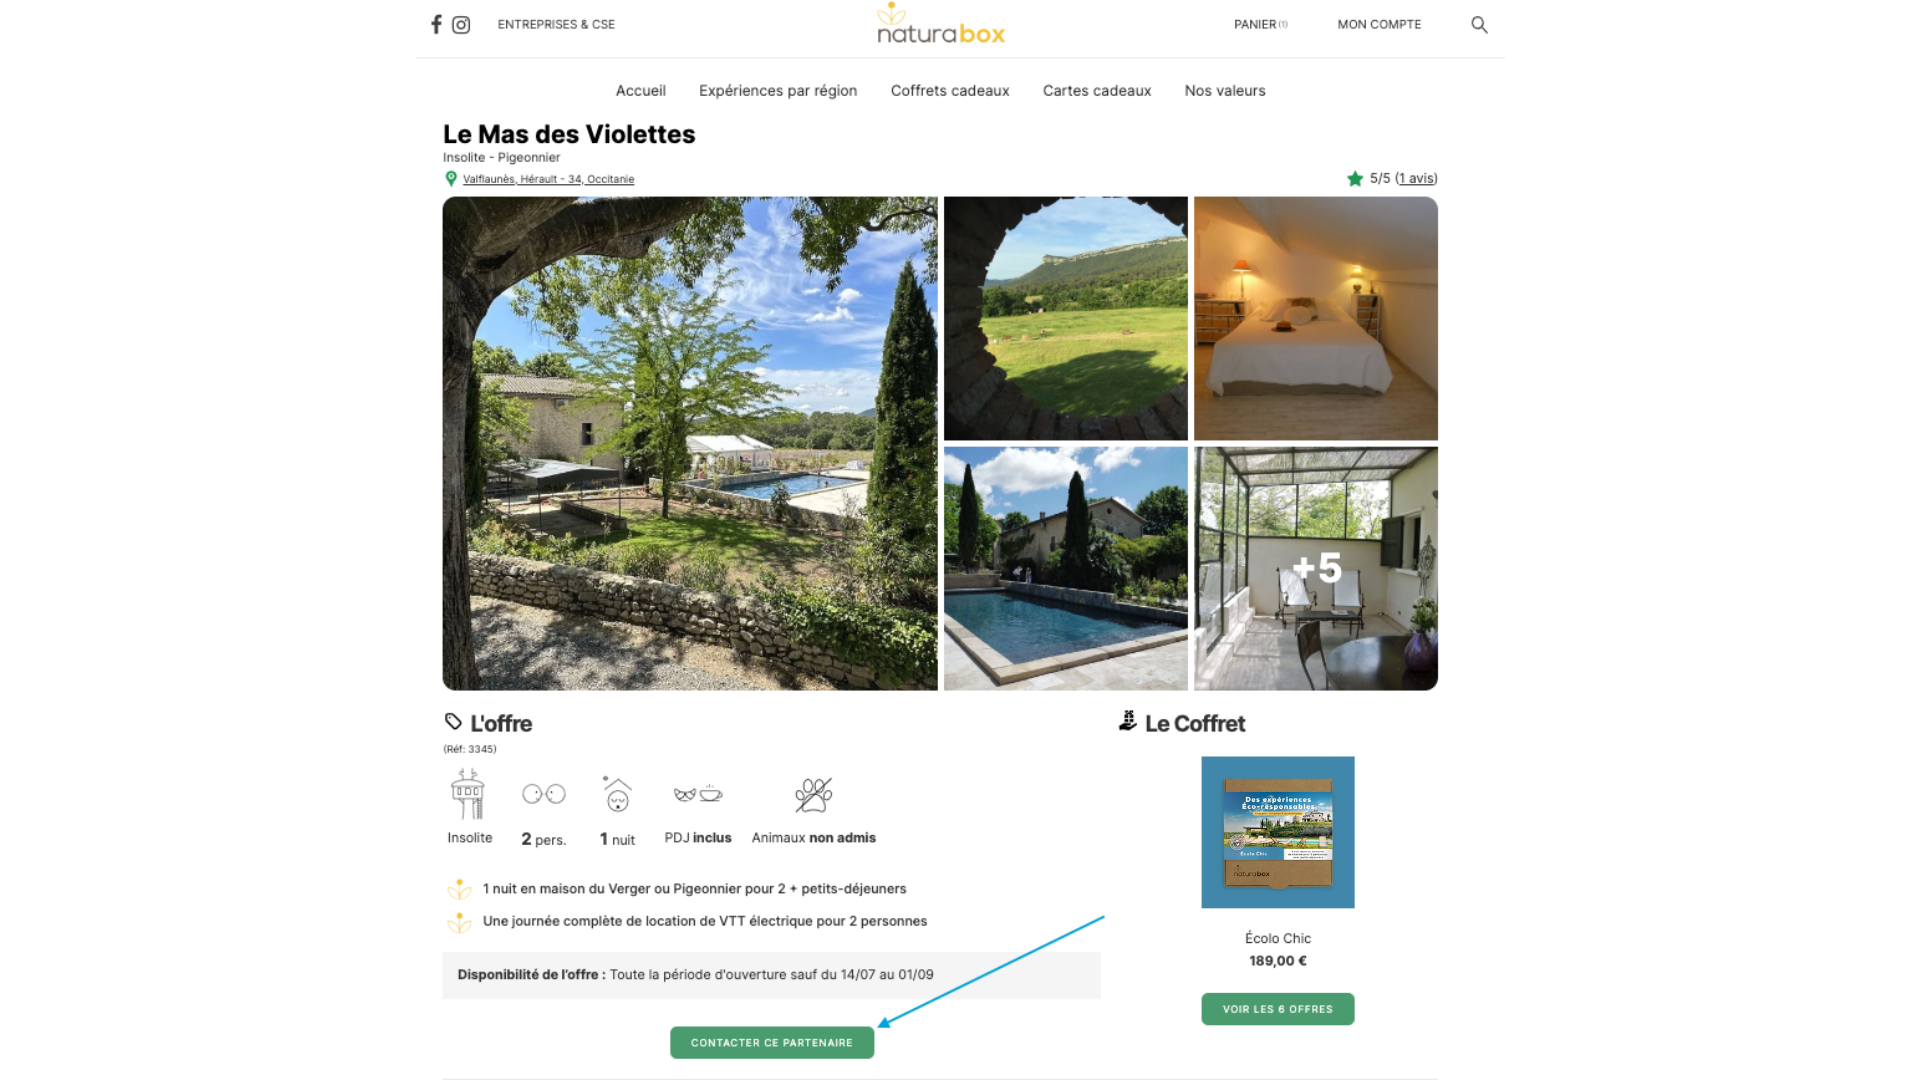This screenshot has width=1920, height=1080.
Task: Click the breakfast PDJ inclus icon
Action: 698,794
